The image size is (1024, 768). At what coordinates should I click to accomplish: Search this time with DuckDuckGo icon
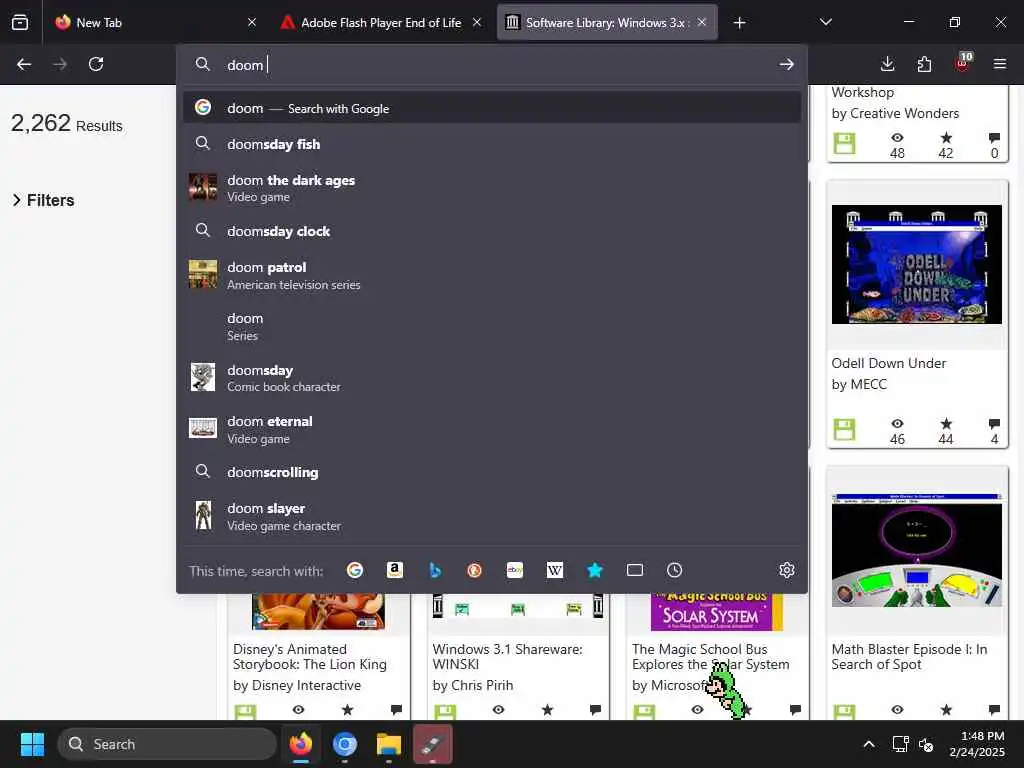475,570
